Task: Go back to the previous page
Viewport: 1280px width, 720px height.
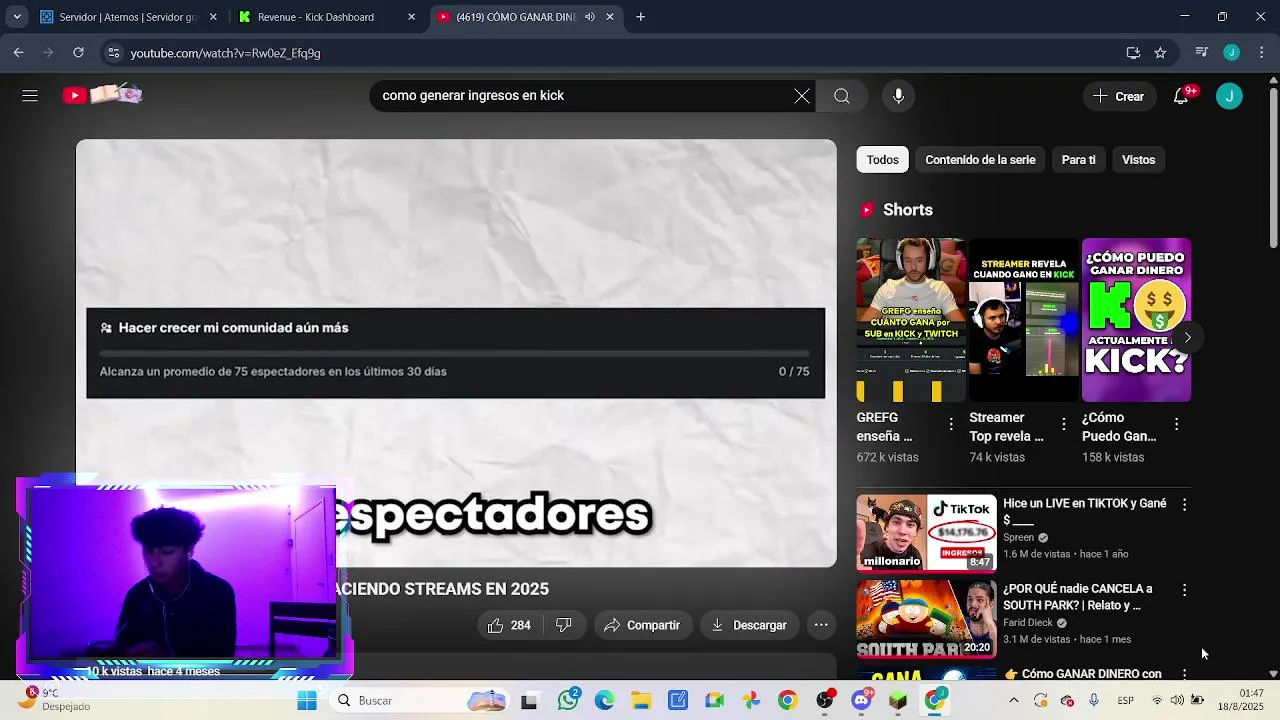Action: point(18,53)
